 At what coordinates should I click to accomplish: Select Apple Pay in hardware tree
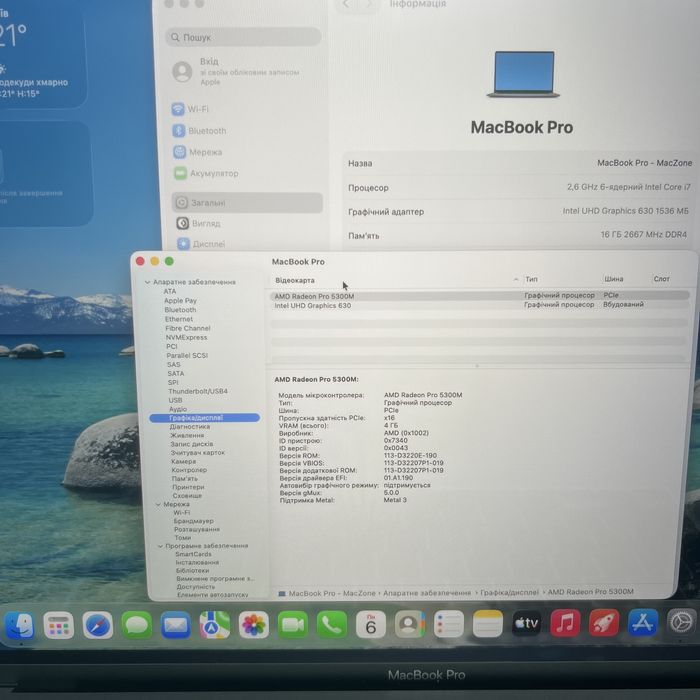tap(180, 300)
